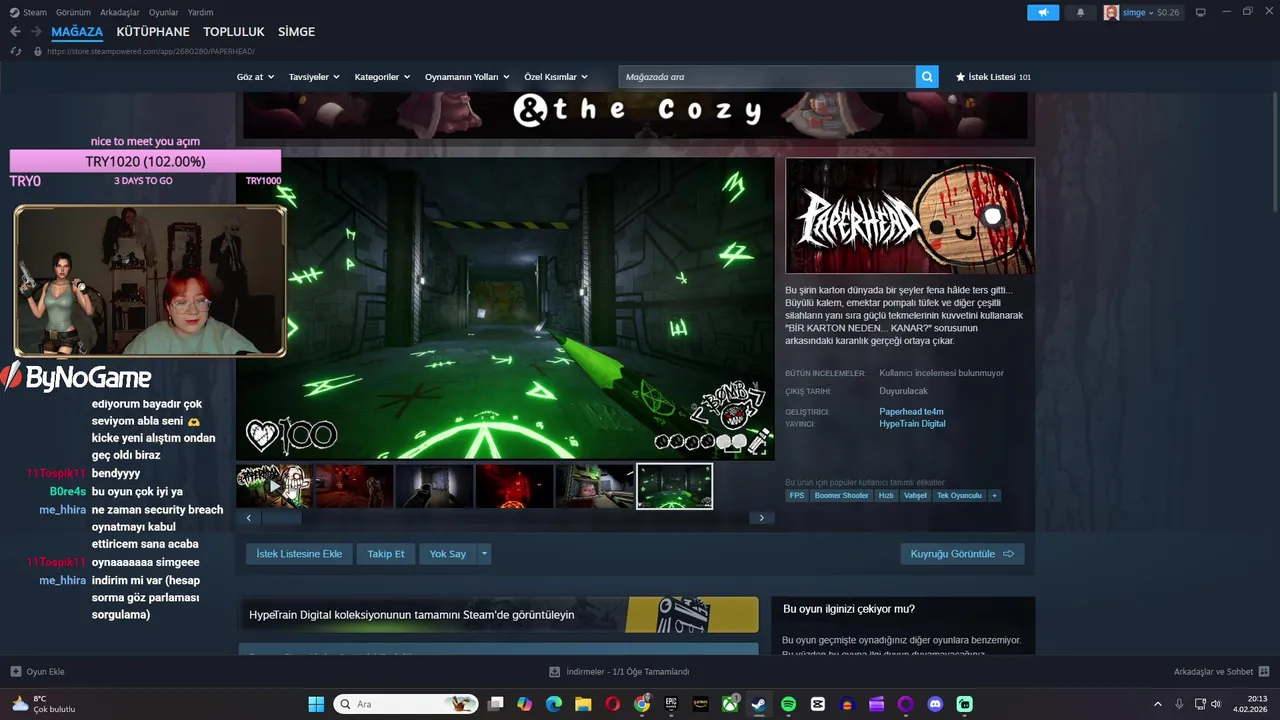Go back with the left arrow navigation icon

(15, 32)
